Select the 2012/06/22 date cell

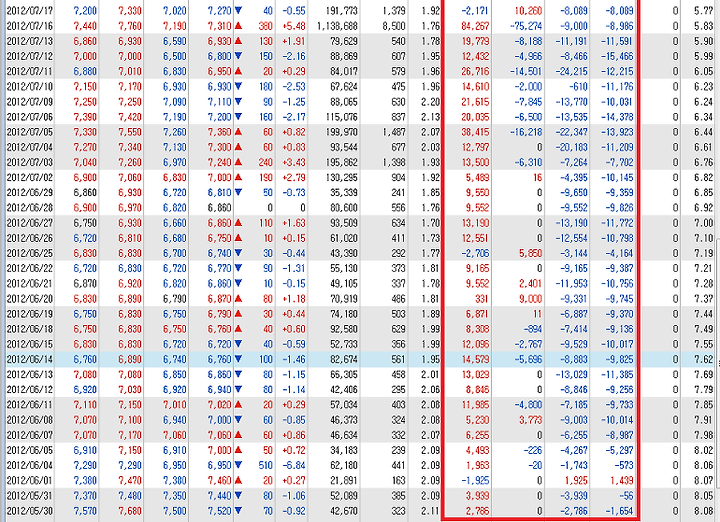[x=30, y=268]
